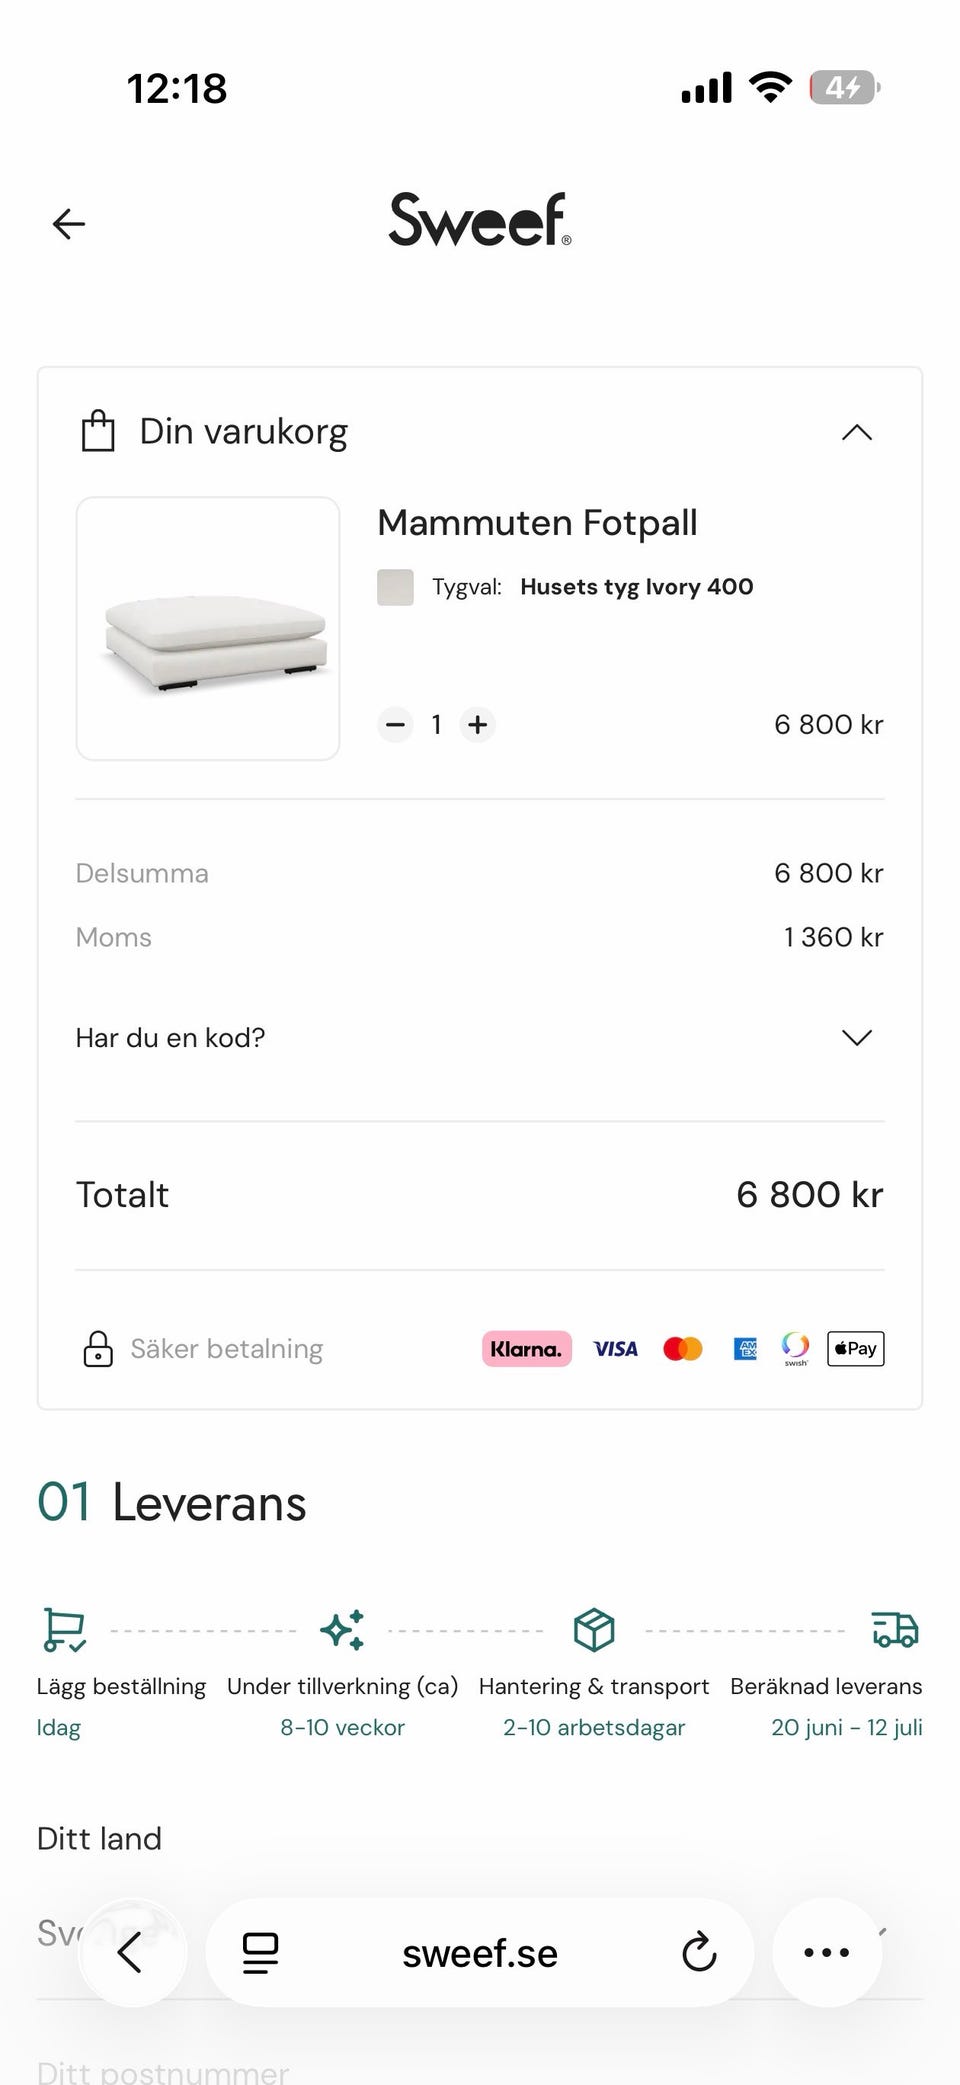Image resolution: width=960 pixels, height=2085 pixels.
Task: Increase quantity with plus button
Action: point(478,724)
